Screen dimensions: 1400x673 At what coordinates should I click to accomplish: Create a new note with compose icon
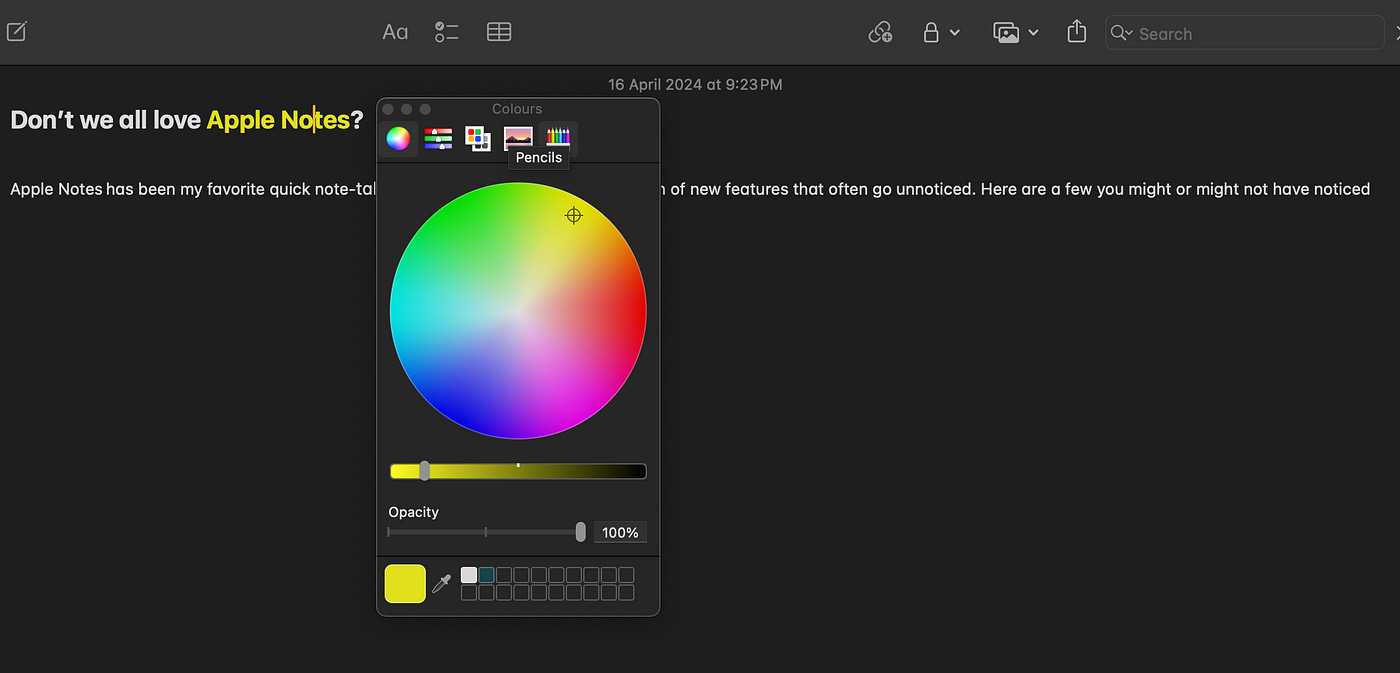tap(17, 32)
